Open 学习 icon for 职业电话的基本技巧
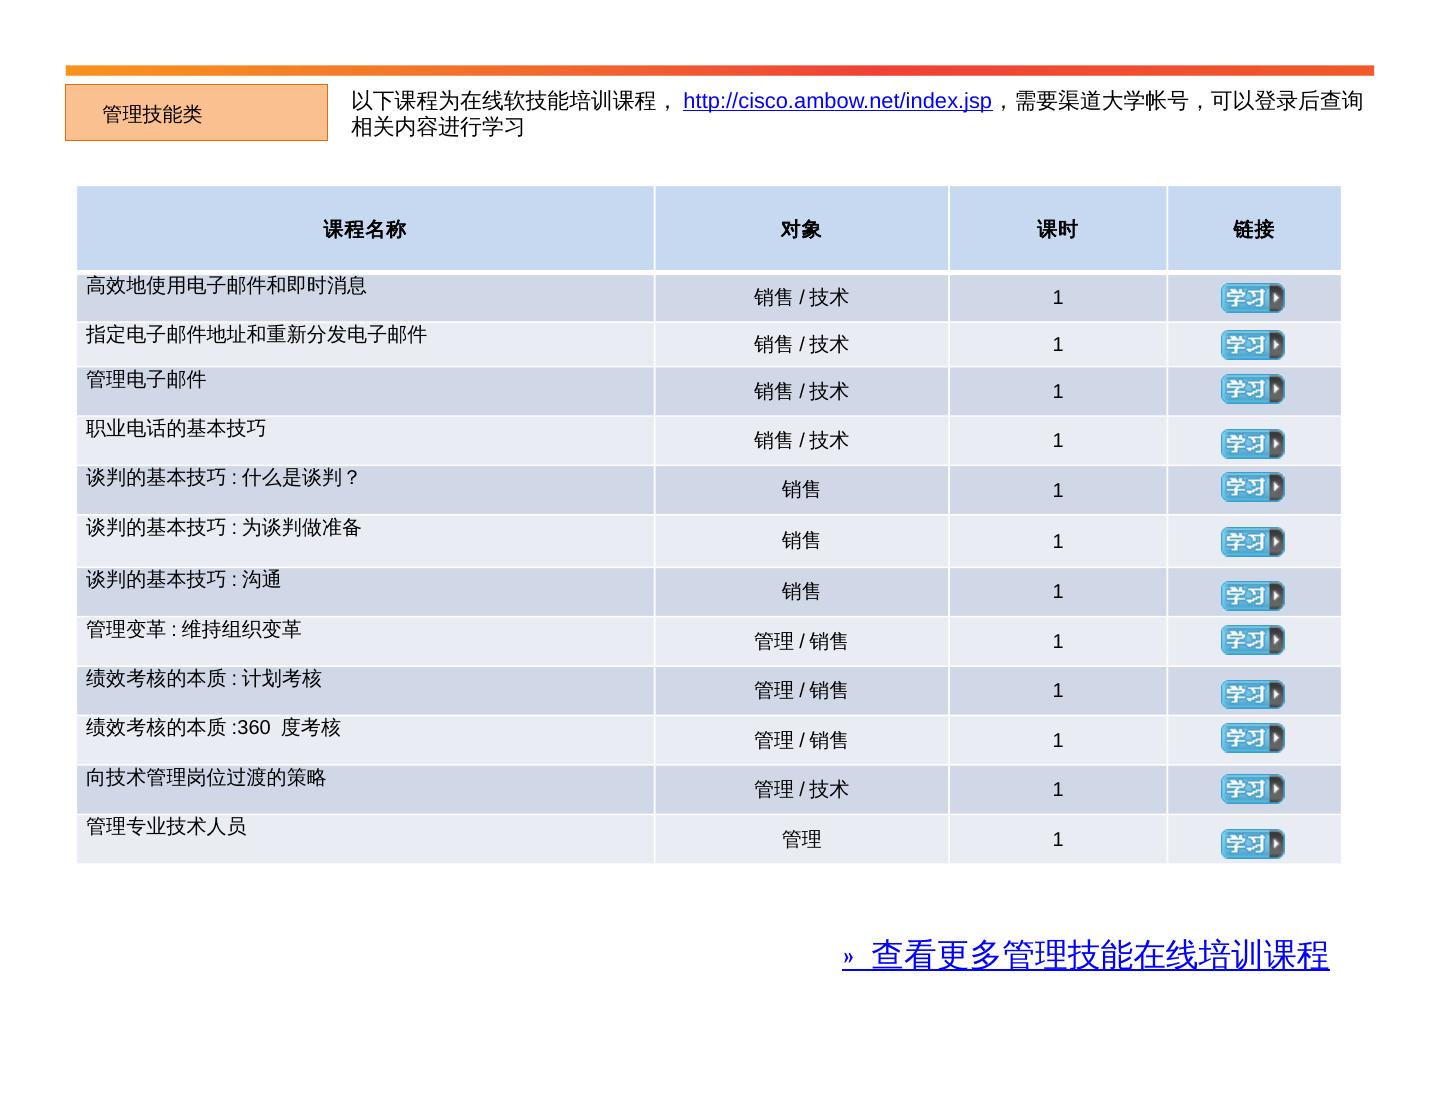 [1252, 444]
